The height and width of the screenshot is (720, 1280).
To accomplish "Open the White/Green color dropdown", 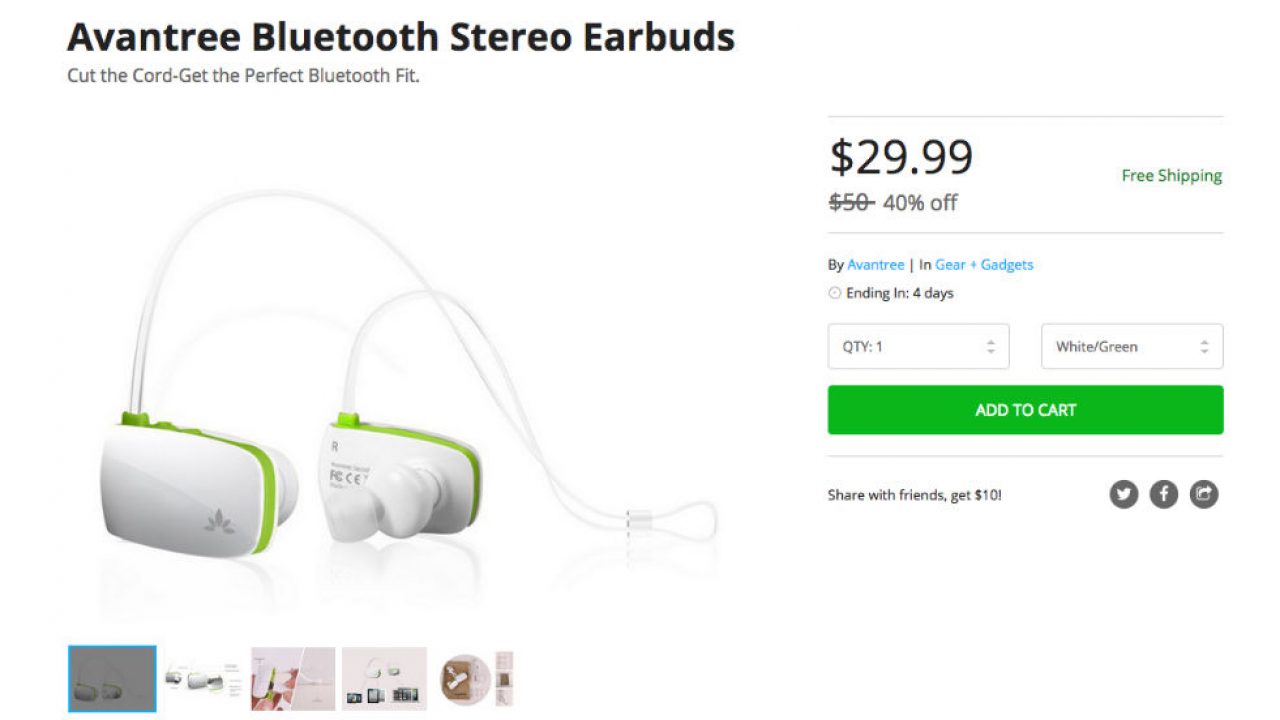I will (x=1132, y=346).
